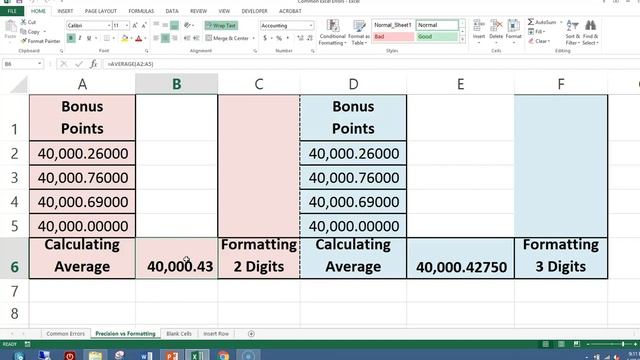
Task: Expand the Merge & Center dropdown arrow
Action: [x=253, y=38]
